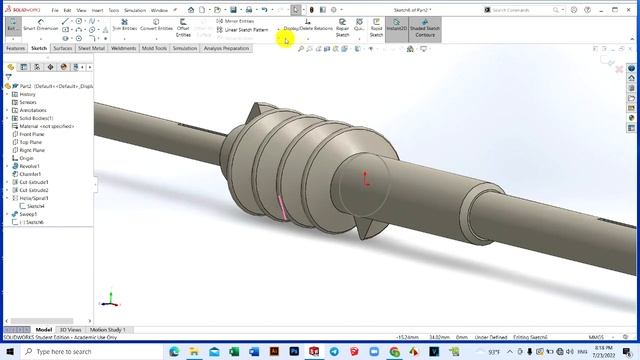Click the taskbar search box
The height and width of the screenshot is (360, 640).
pyautogui.click(x=91, y=351)
